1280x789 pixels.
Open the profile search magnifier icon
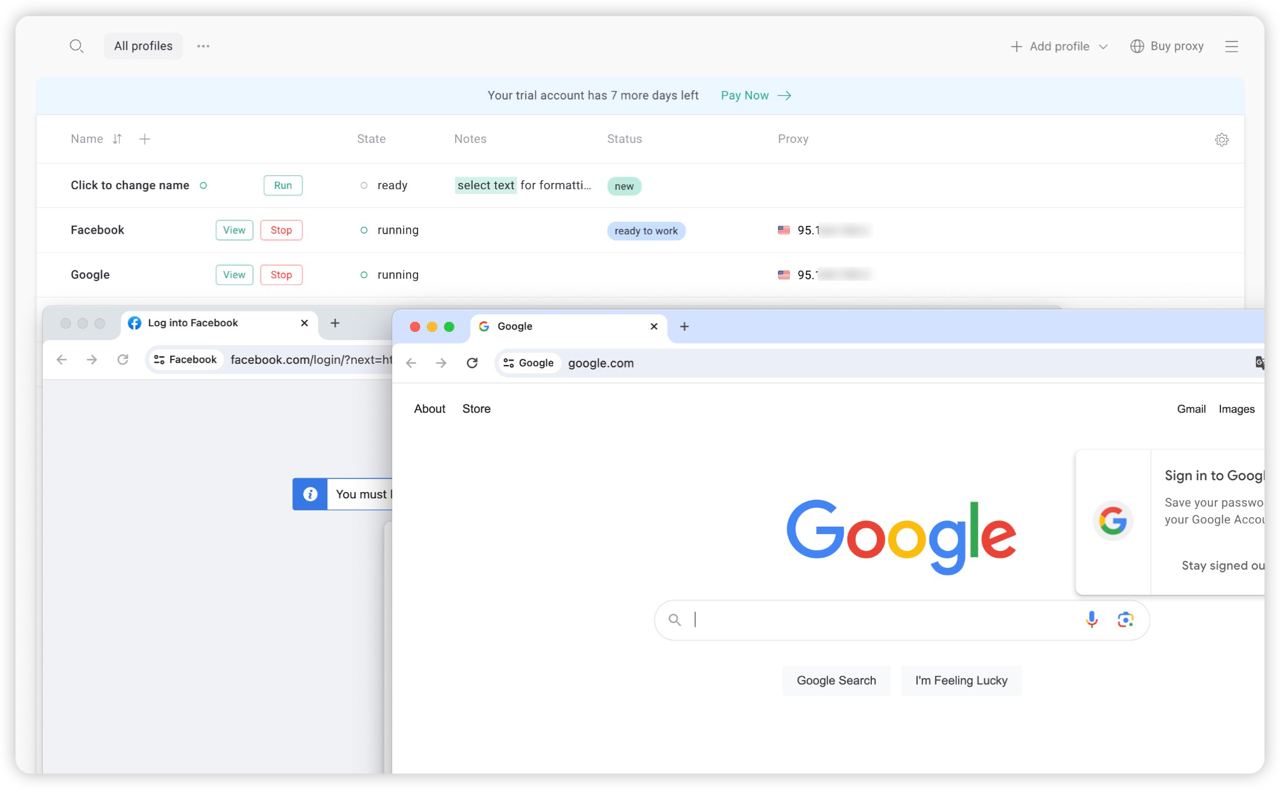76,46
